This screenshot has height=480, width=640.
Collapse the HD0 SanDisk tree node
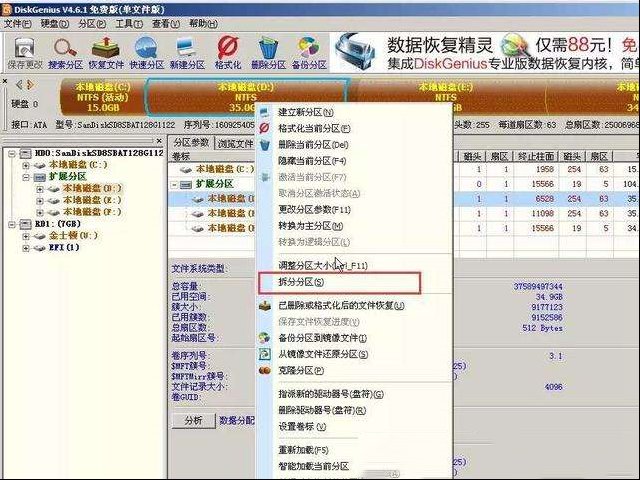[12, 153]
